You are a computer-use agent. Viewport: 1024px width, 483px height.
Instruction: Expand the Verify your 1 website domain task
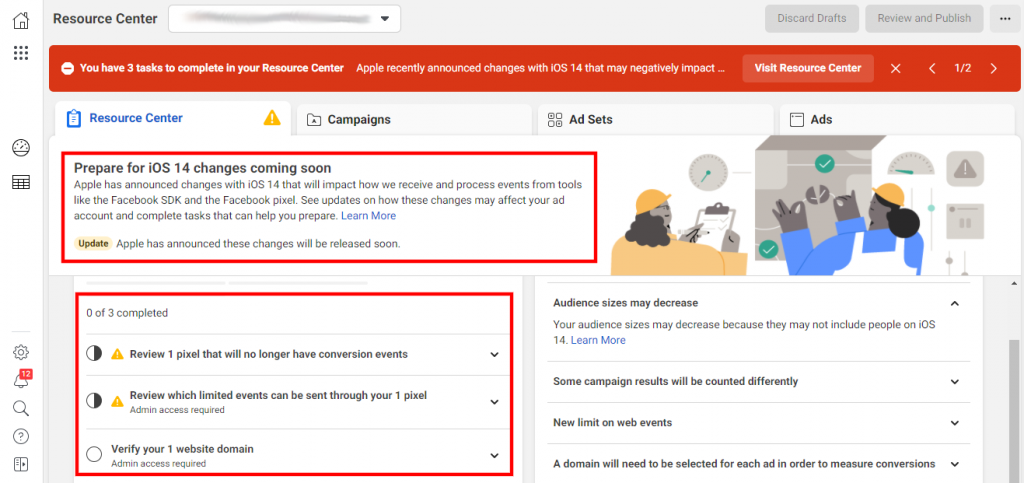(494, 455)
